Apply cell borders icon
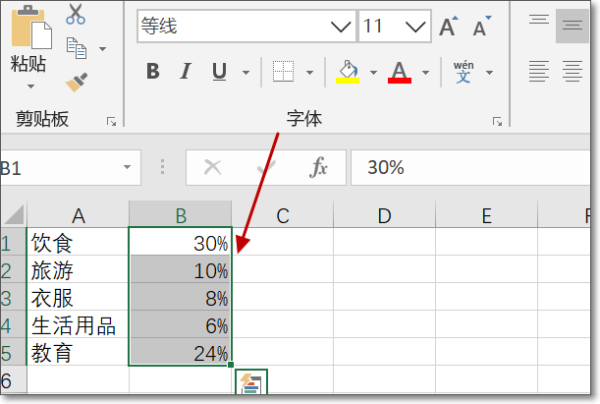Viewport: 600px width, 404px height. (283, 71)
